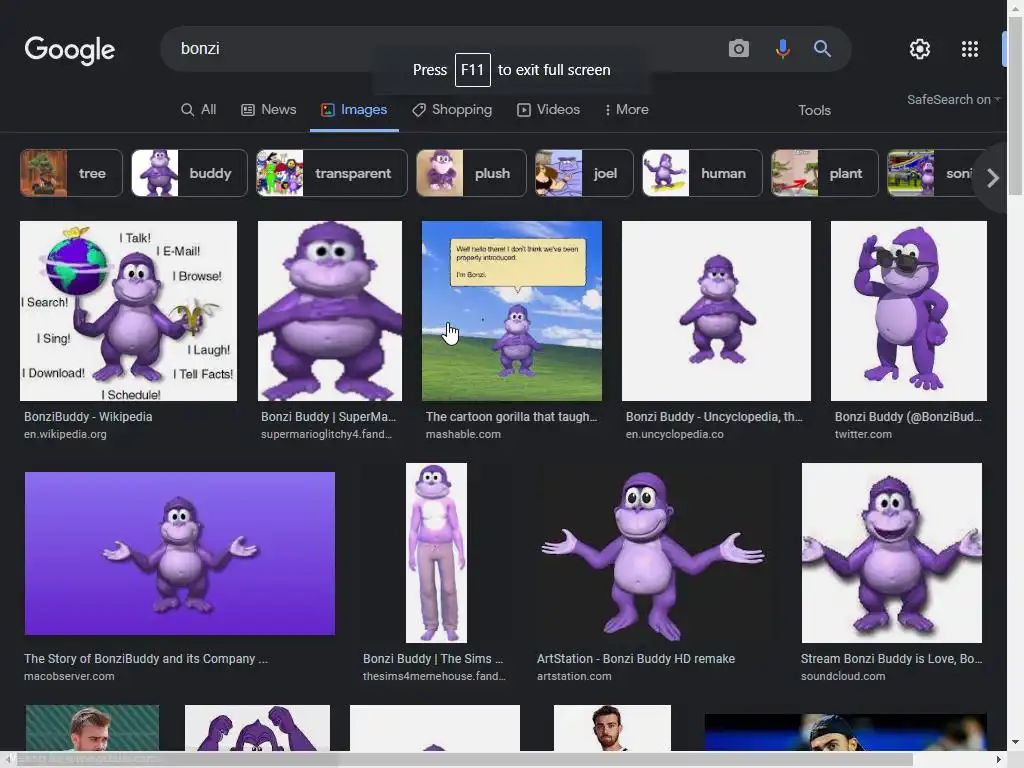This screenshot has width=1024, height=768.
Task: Click the 'macobserver.com' source text
Action: pyautogui.click(x=69, y=677)
